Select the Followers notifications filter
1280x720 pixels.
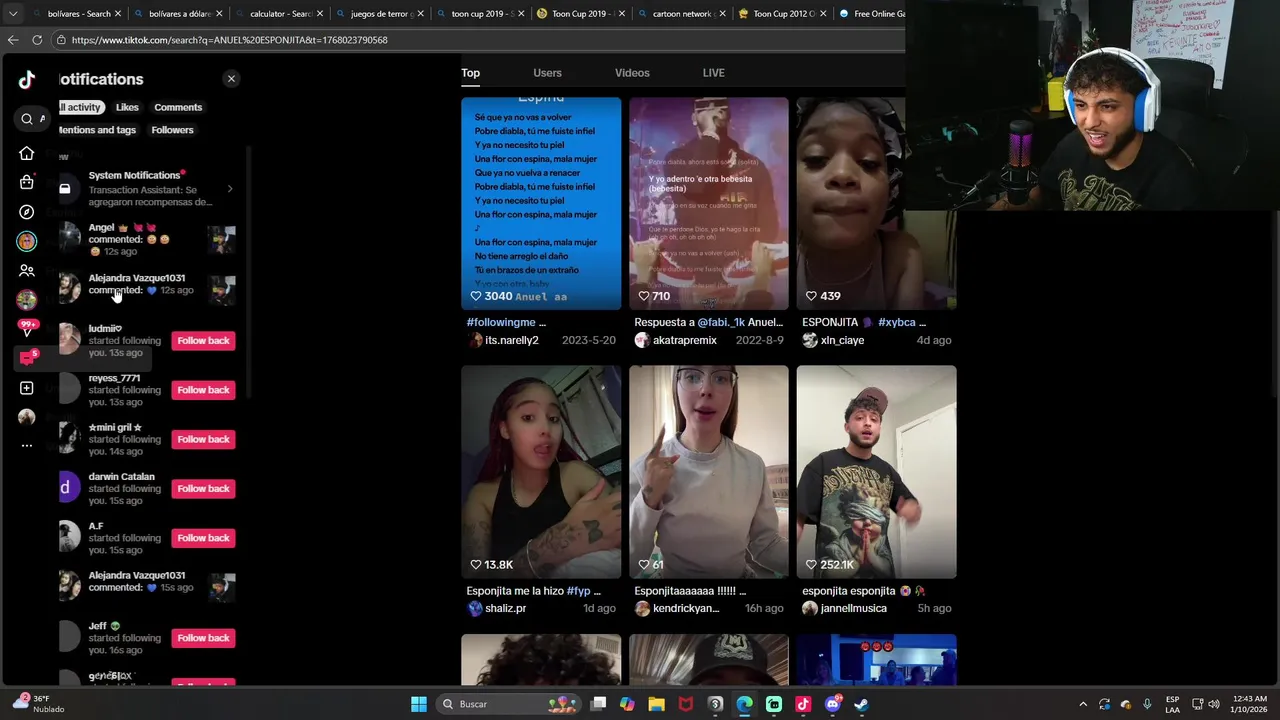(172, 130)
